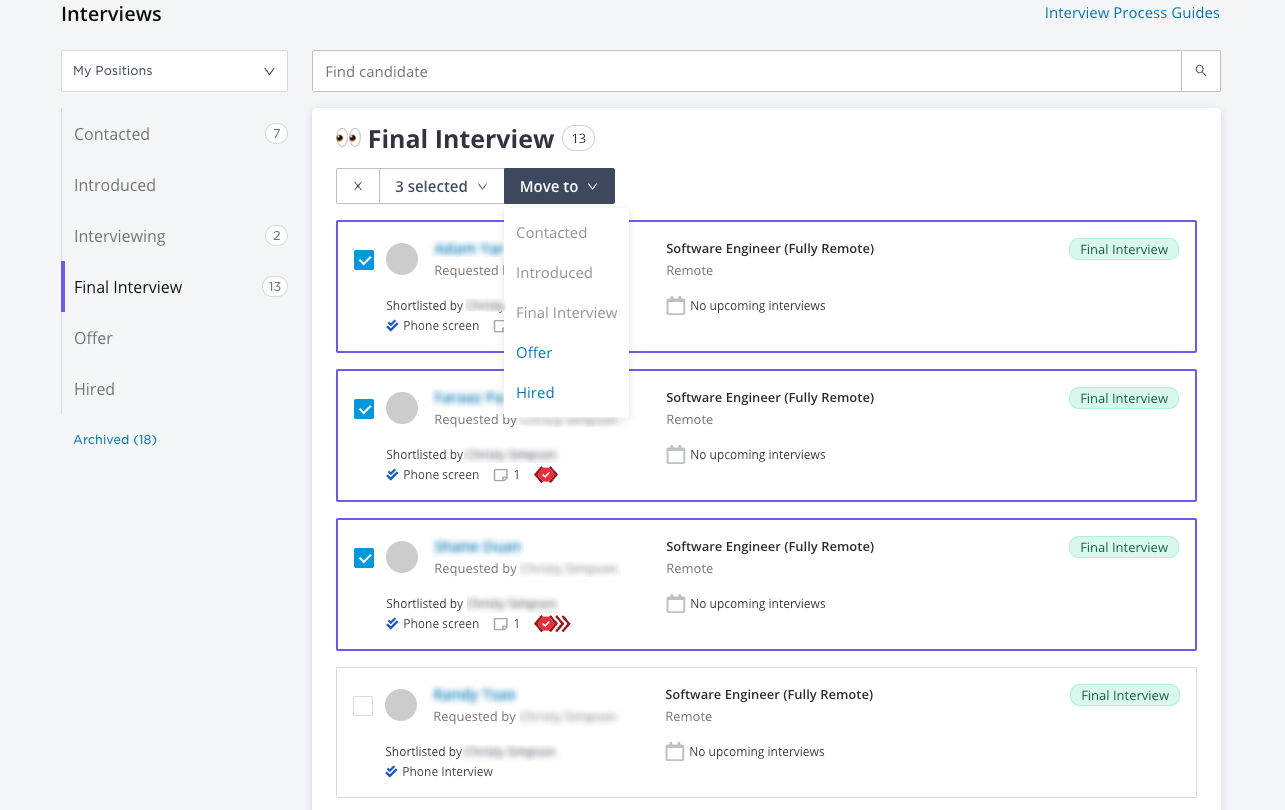Viewport: 1285px width, 810px height.
Task: Click the 13 count badge beside heading
Action: [578, 138]
